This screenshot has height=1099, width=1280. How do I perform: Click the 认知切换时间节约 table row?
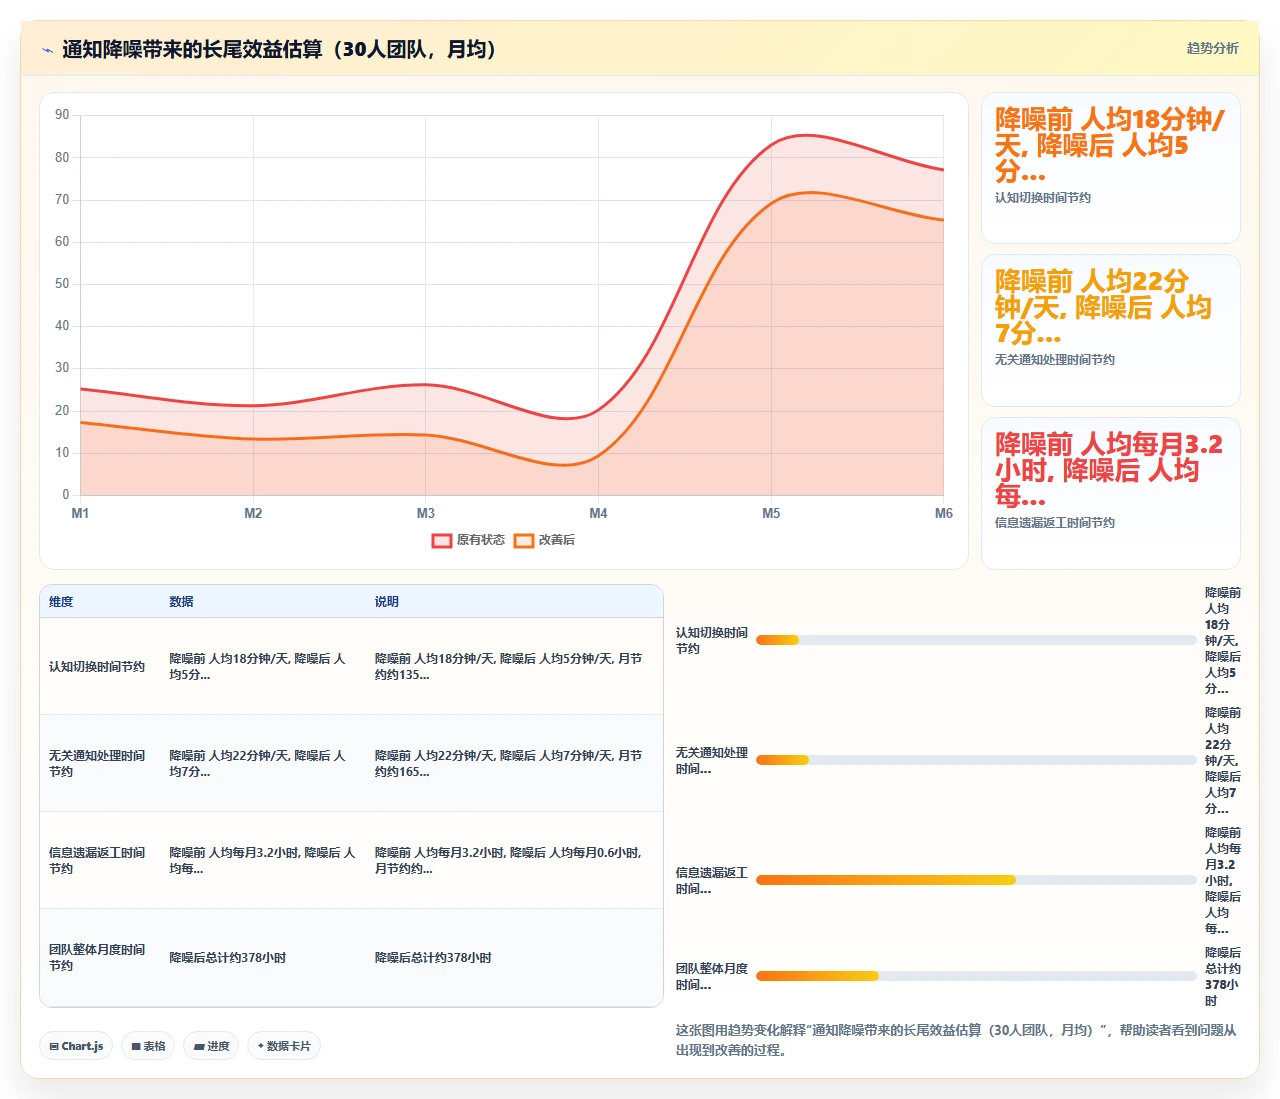[x=351, y=667]
